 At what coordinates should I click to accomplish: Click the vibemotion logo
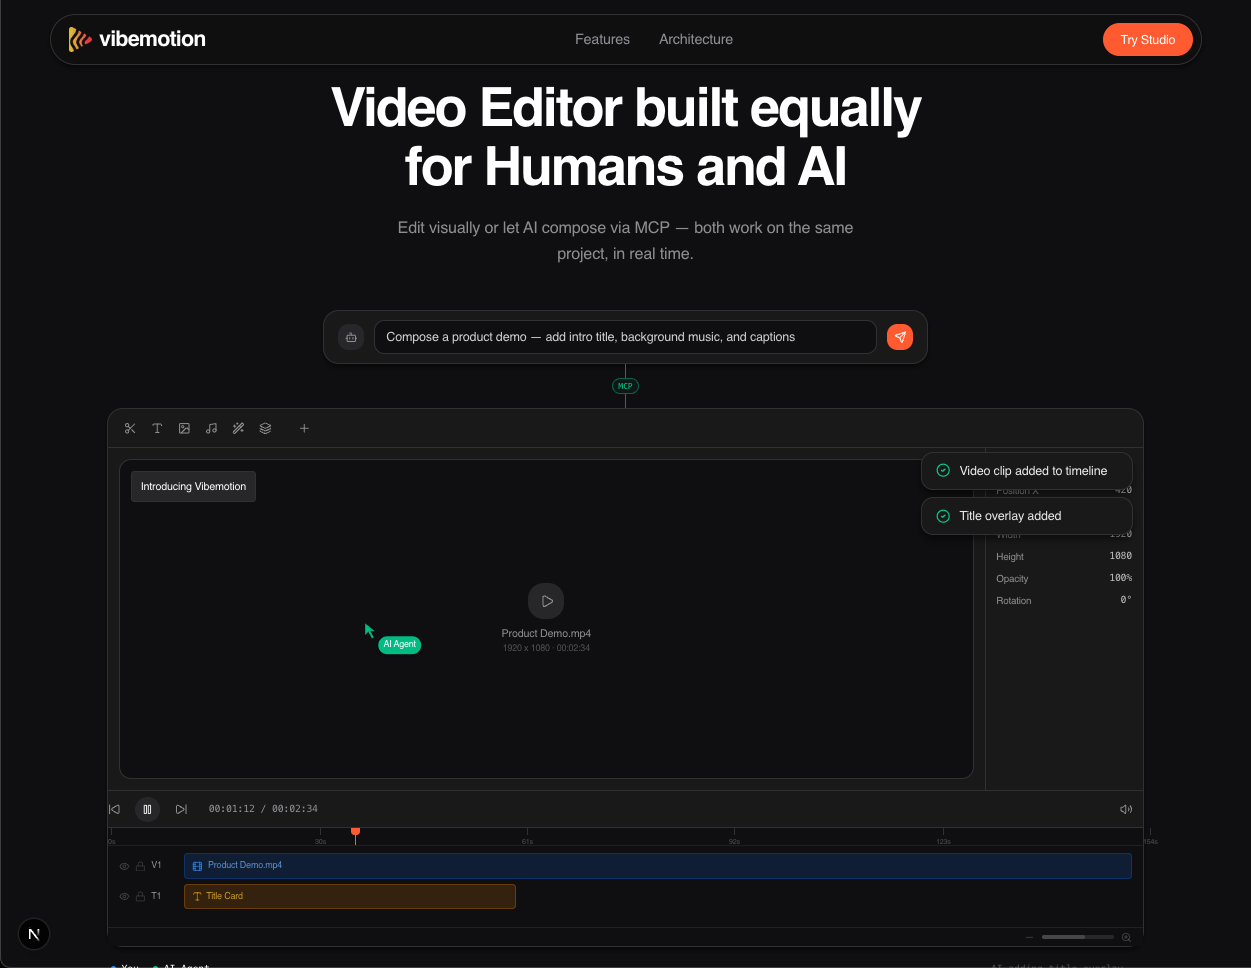[x=137, y=39]
